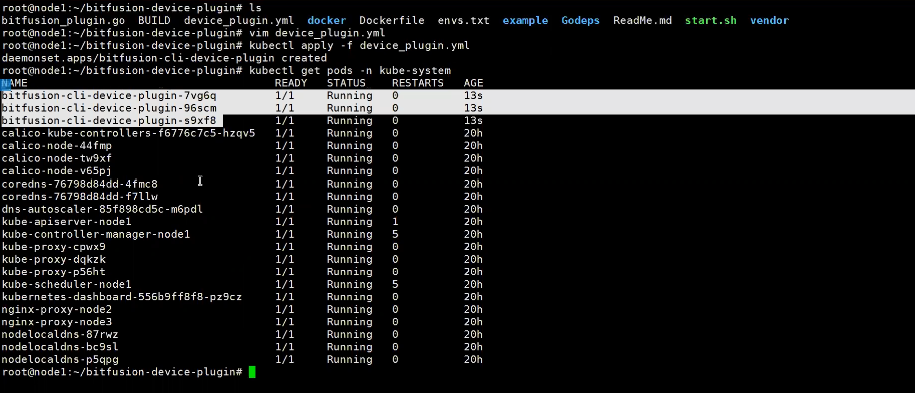The height and width of the screenshot is (393, 915).
Task: Click 13s age of plugin-7vg6q pod
Action: [x=473, y=96]
